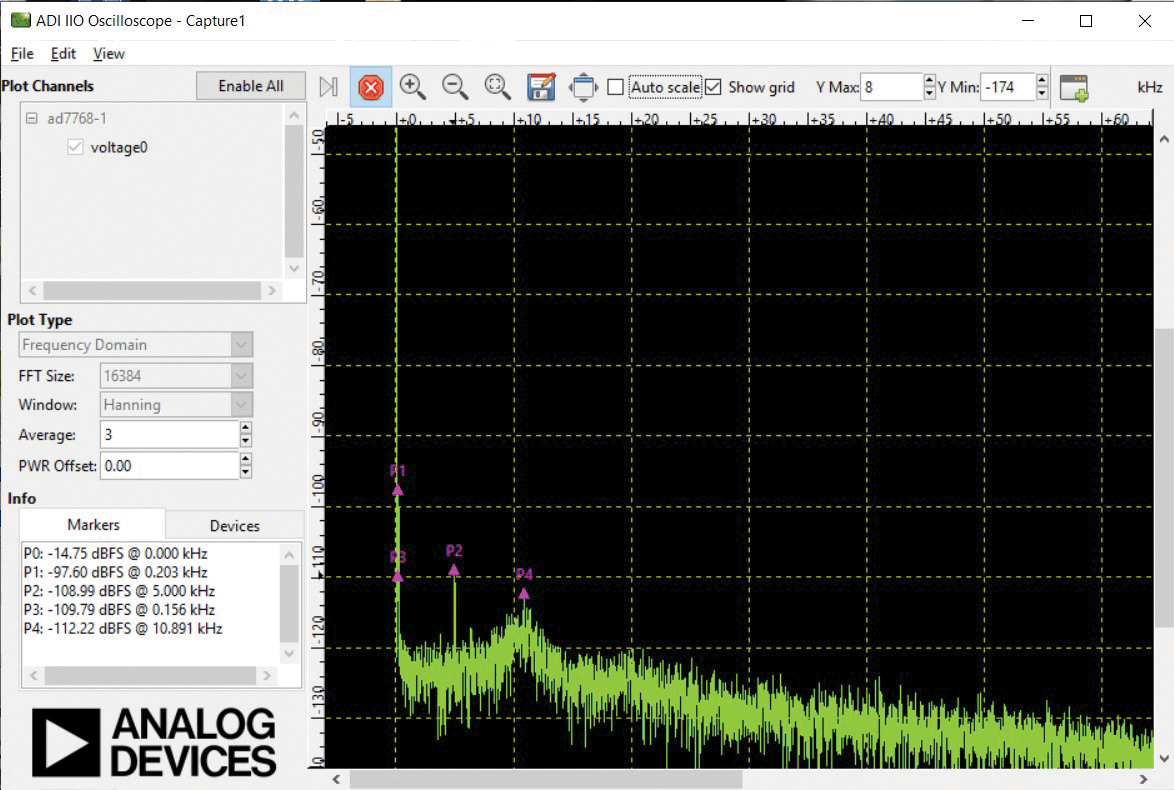The width and height of the screenshot is (1174, 790).
Task: Zoom out of the plot
Action: point(455,87)
